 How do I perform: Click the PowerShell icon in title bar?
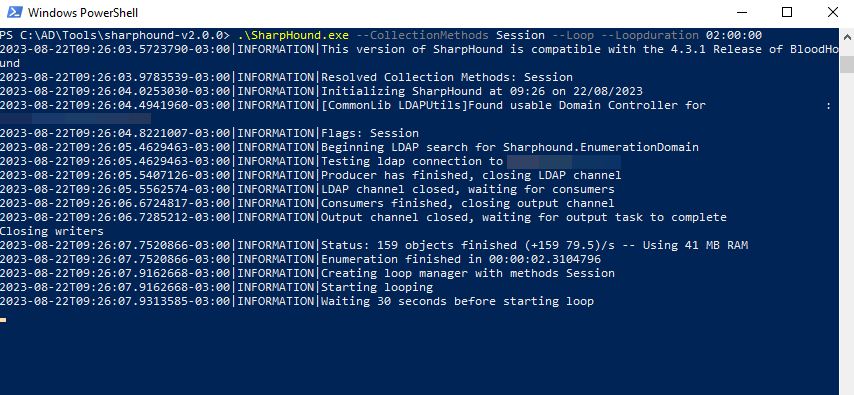pyautogui.click(x=14, y=12)
